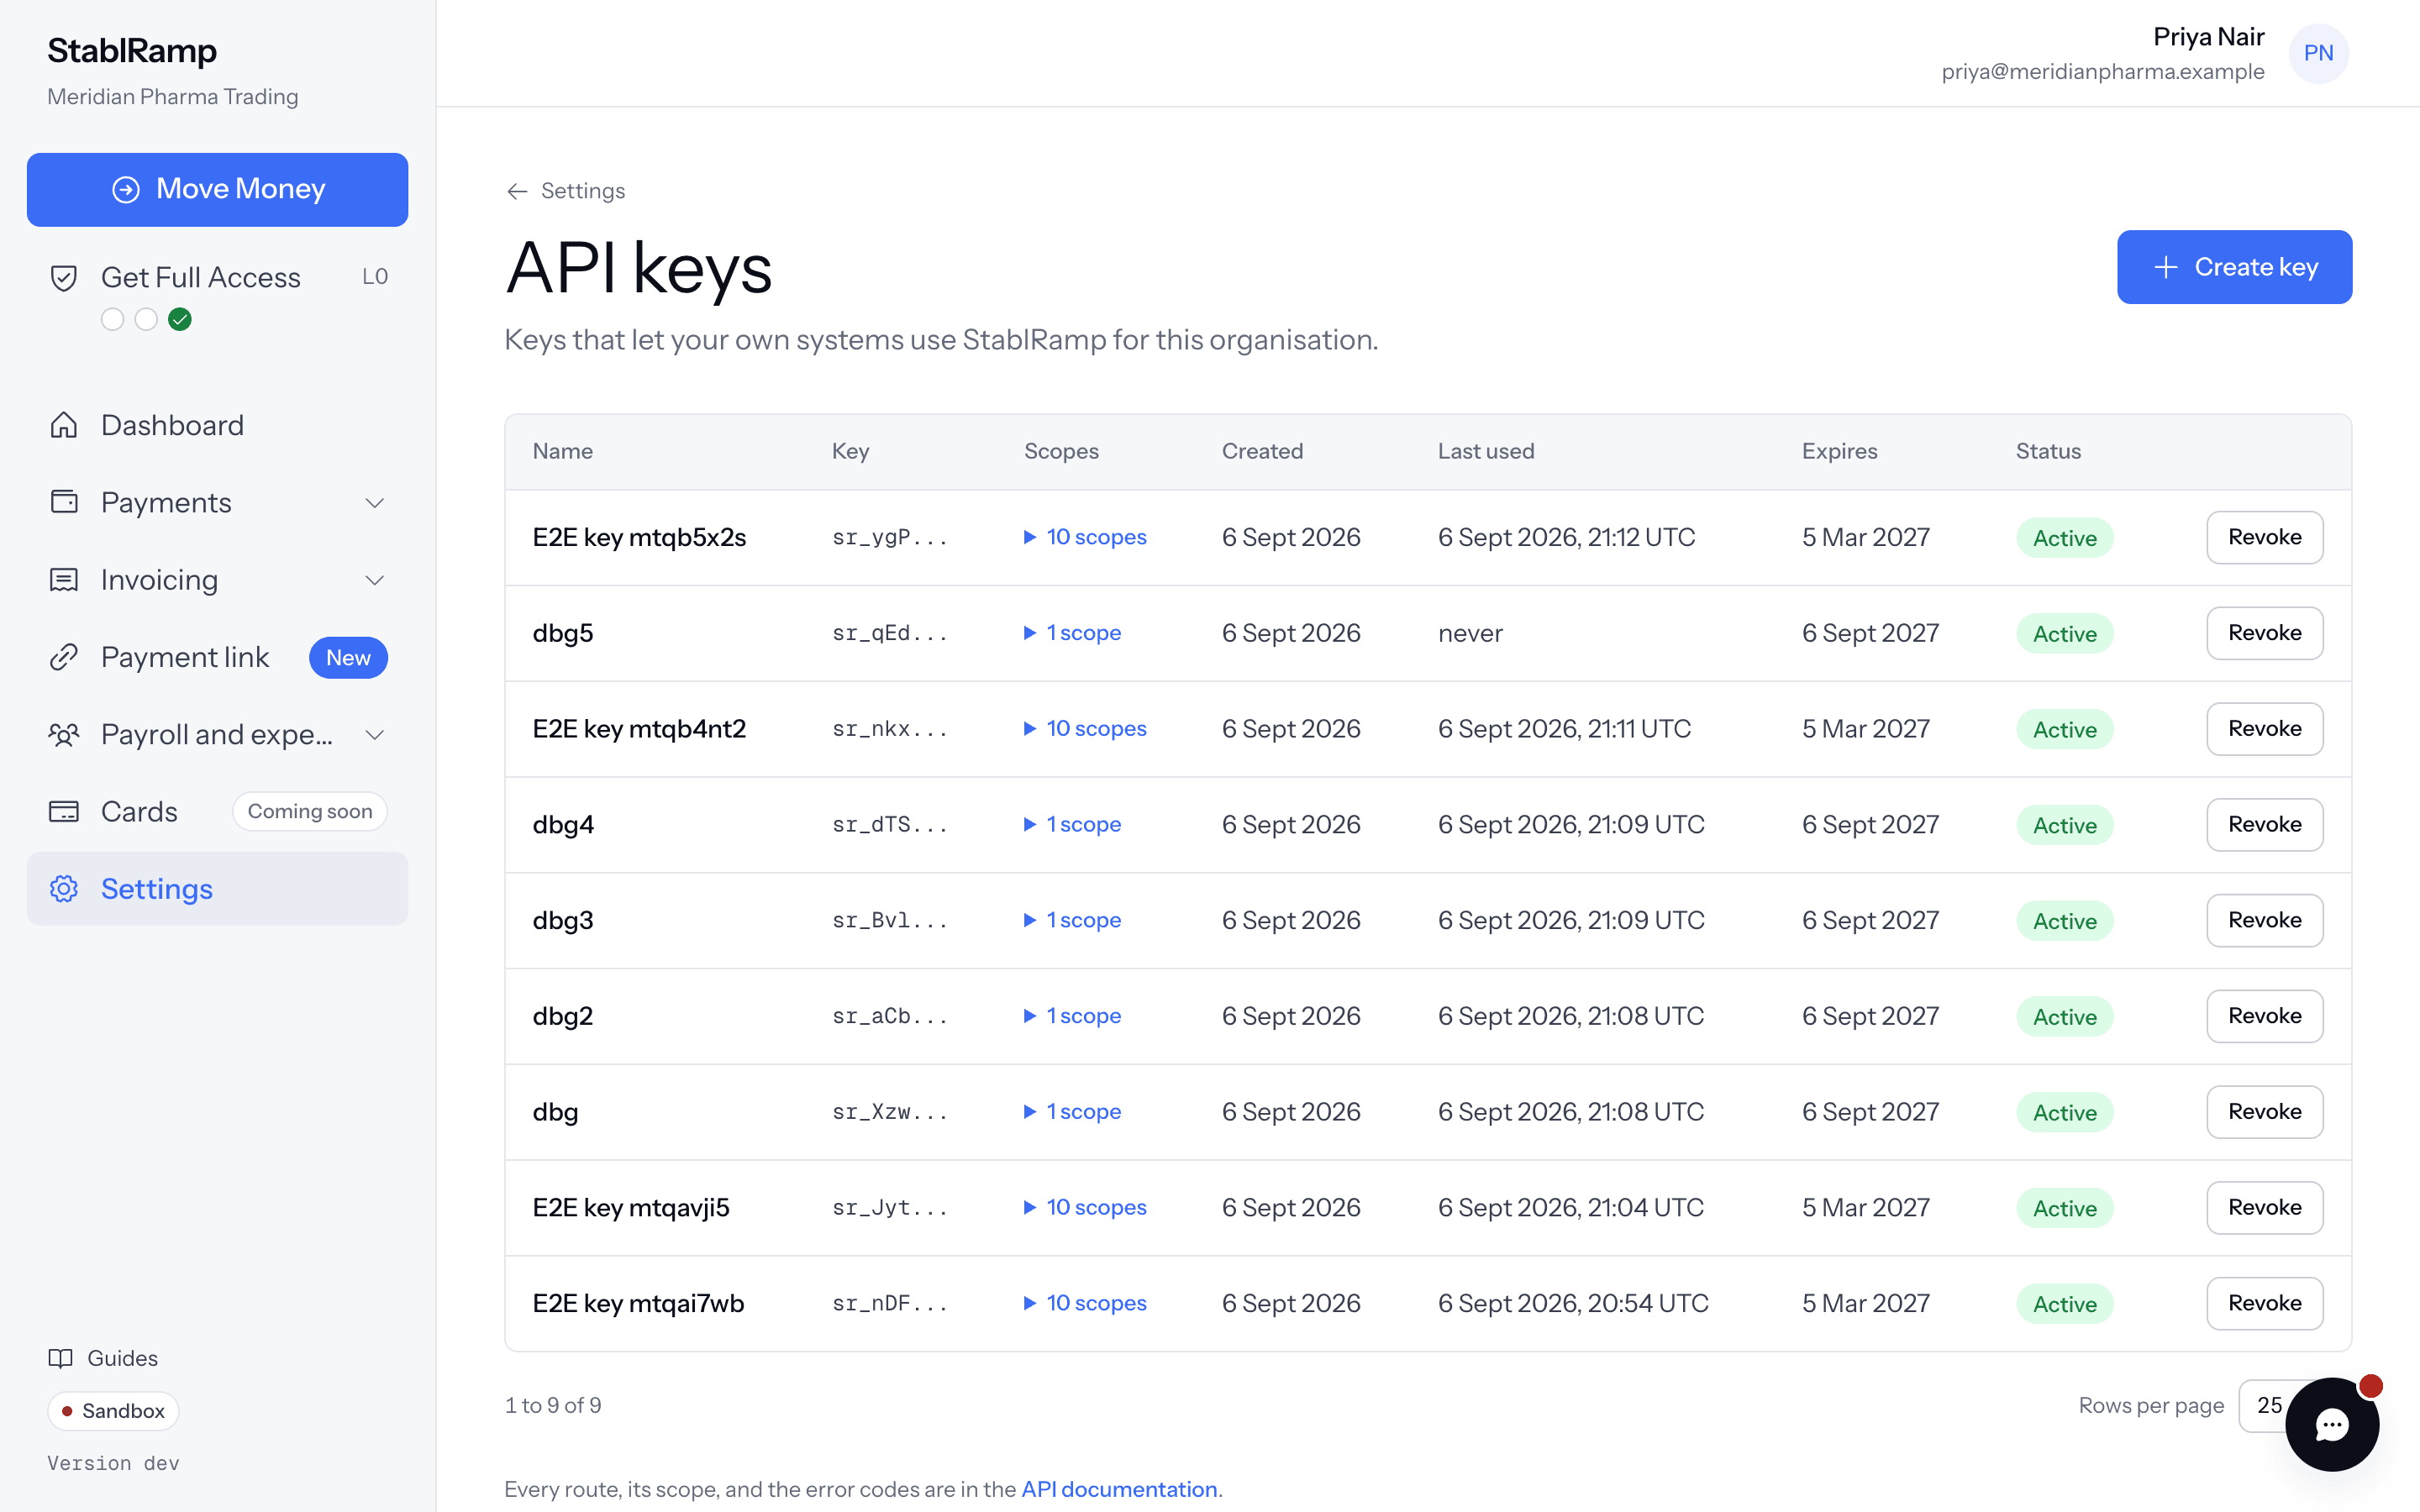Click the Last used column header

click(x=1485, y=451)
